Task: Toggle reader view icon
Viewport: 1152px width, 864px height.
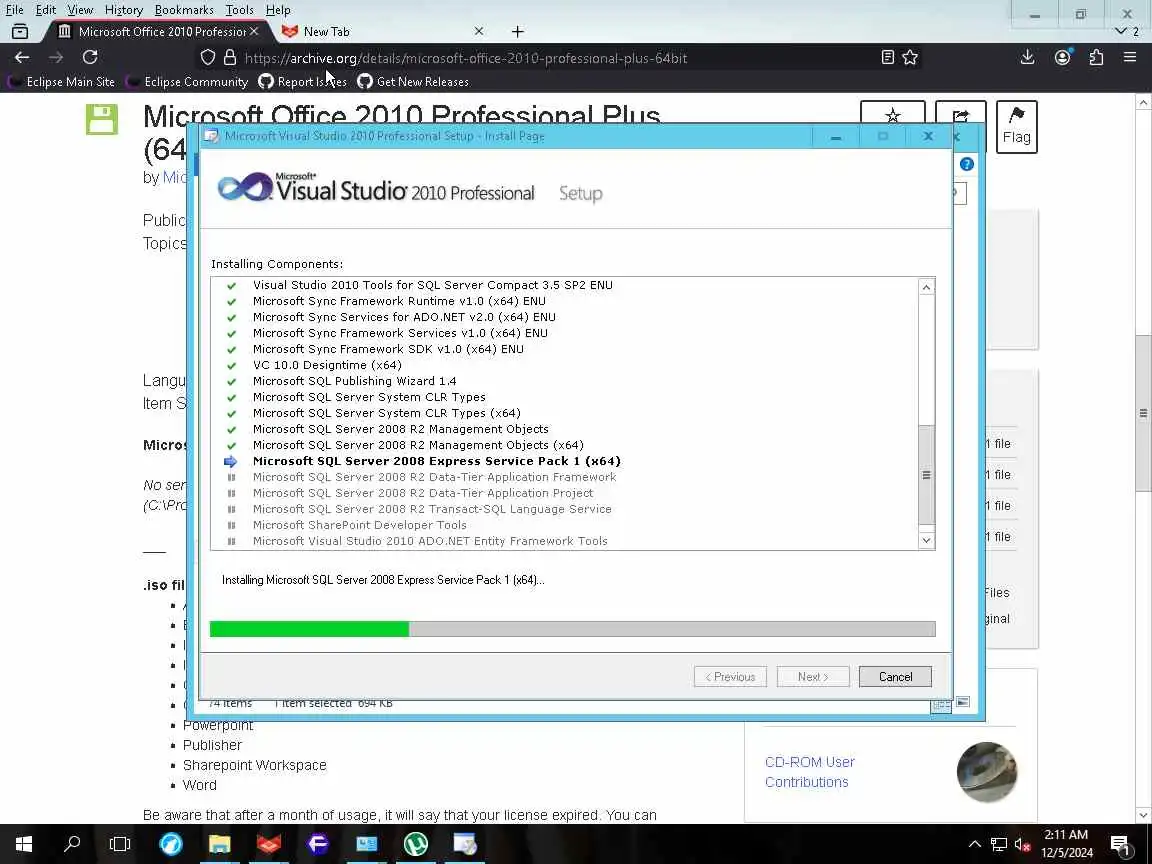Action: (888, 57)
